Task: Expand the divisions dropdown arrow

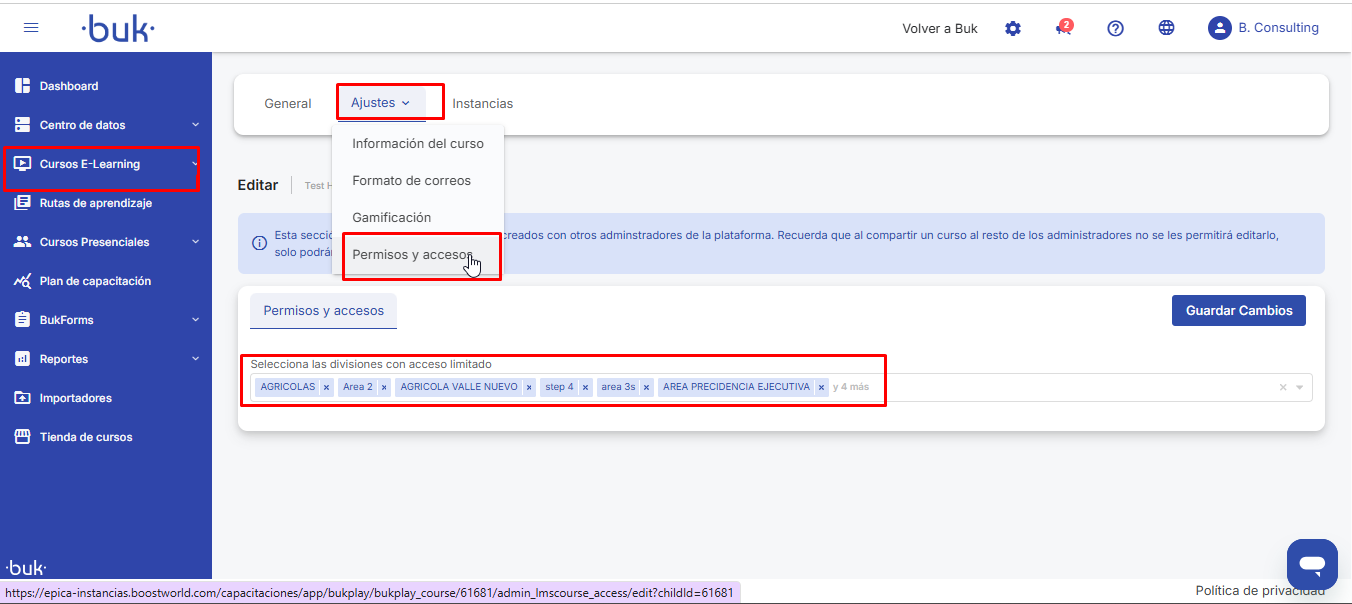Action: [1300, 388]
